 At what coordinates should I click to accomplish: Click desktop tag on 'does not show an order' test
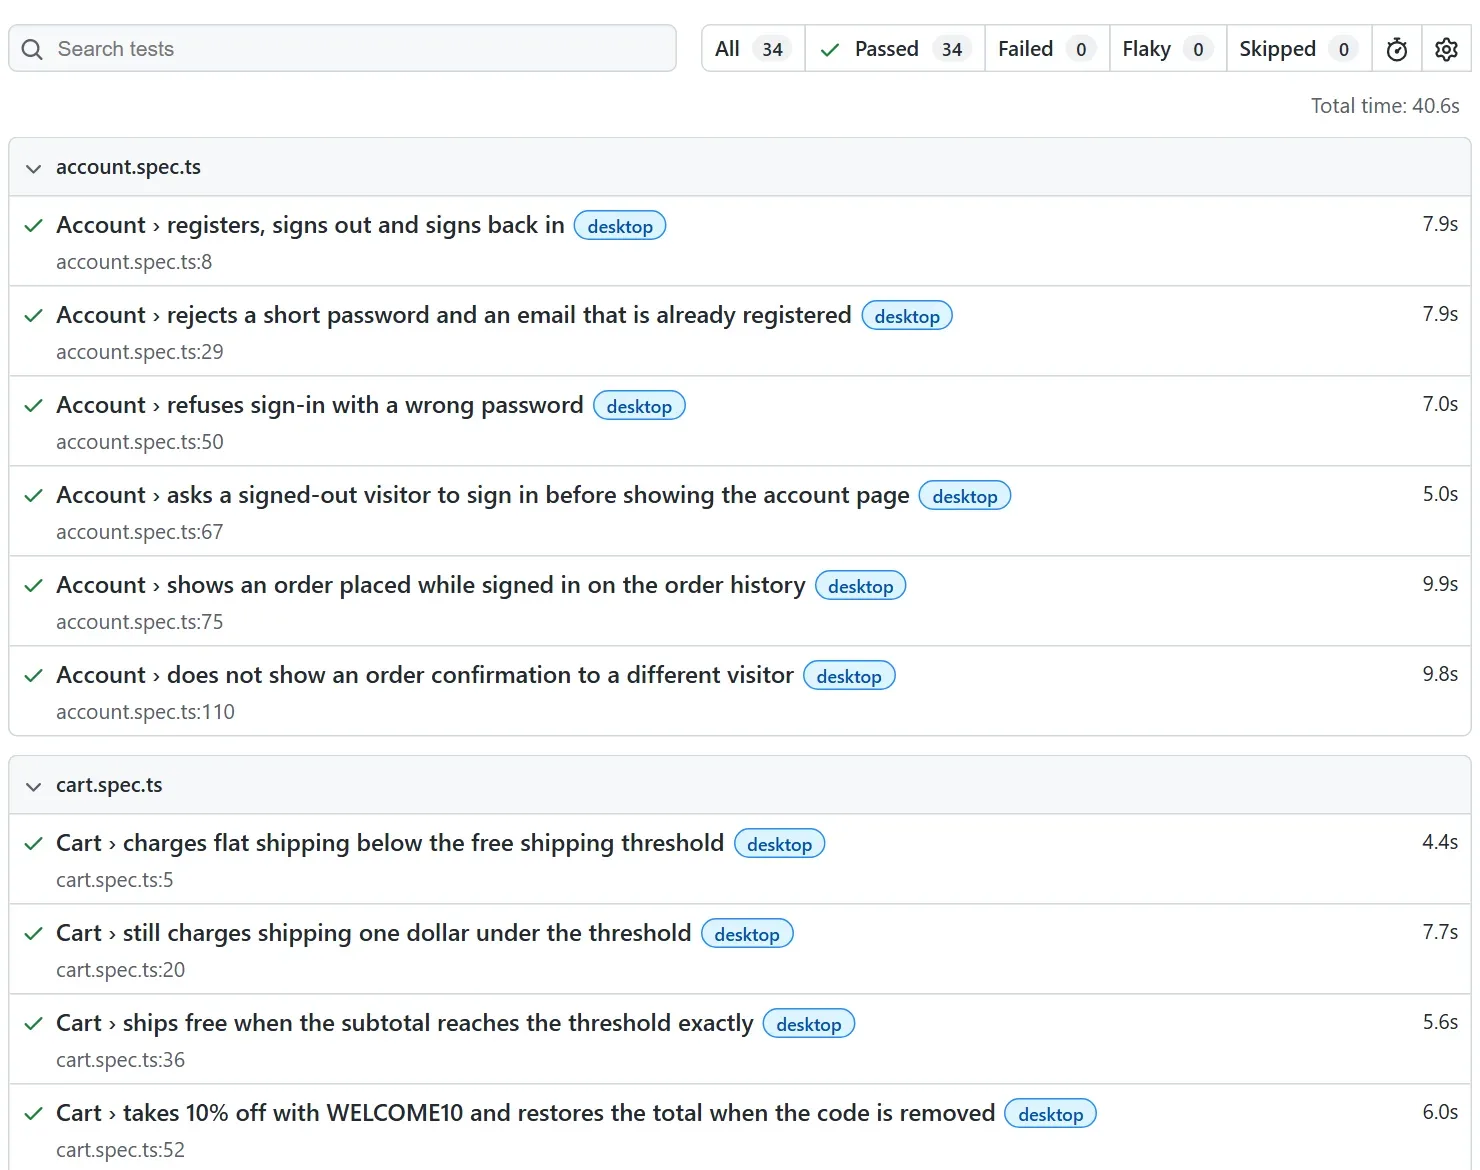tap(849, 676)
